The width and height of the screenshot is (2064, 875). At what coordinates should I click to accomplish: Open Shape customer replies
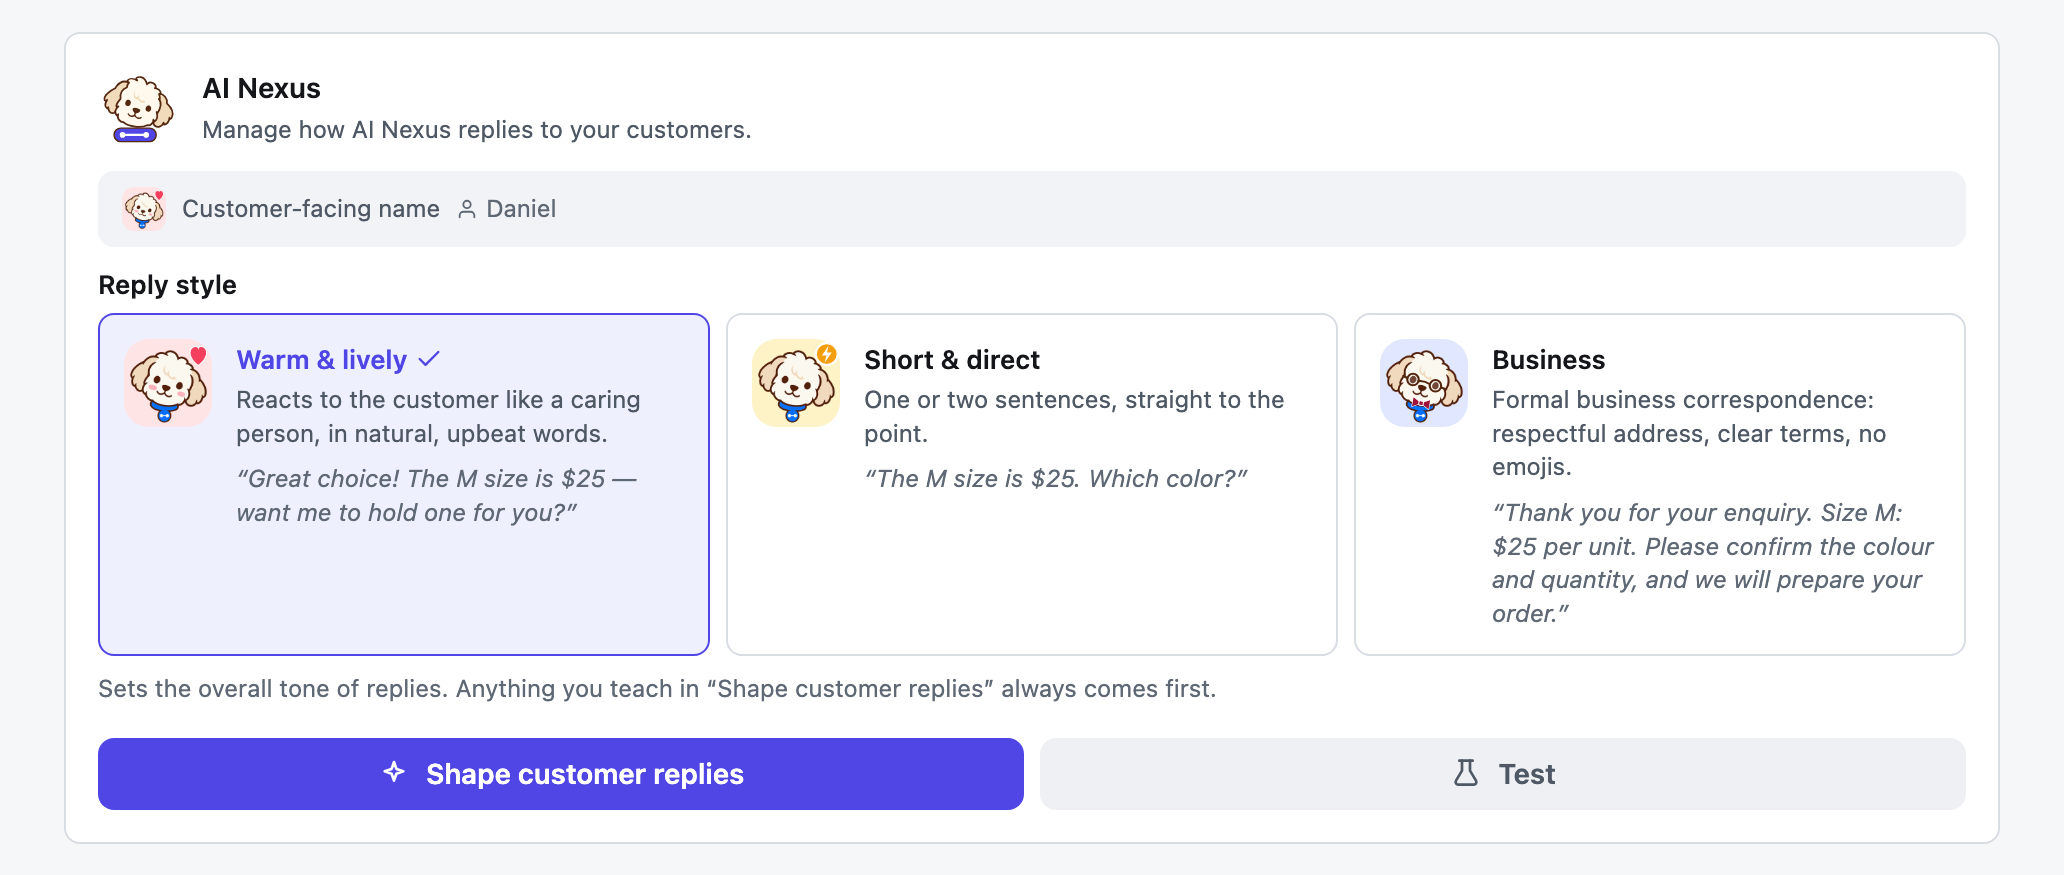561,774
